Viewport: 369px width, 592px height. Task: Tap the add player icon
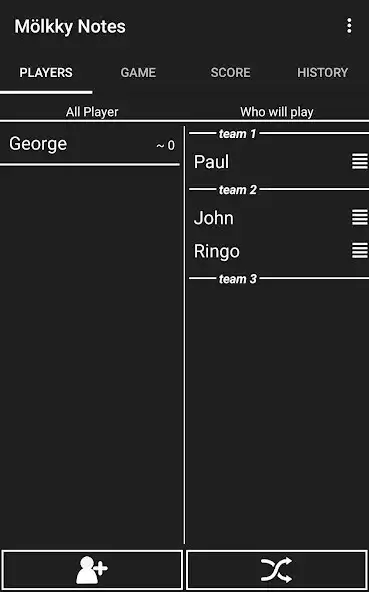click(92, 570)
